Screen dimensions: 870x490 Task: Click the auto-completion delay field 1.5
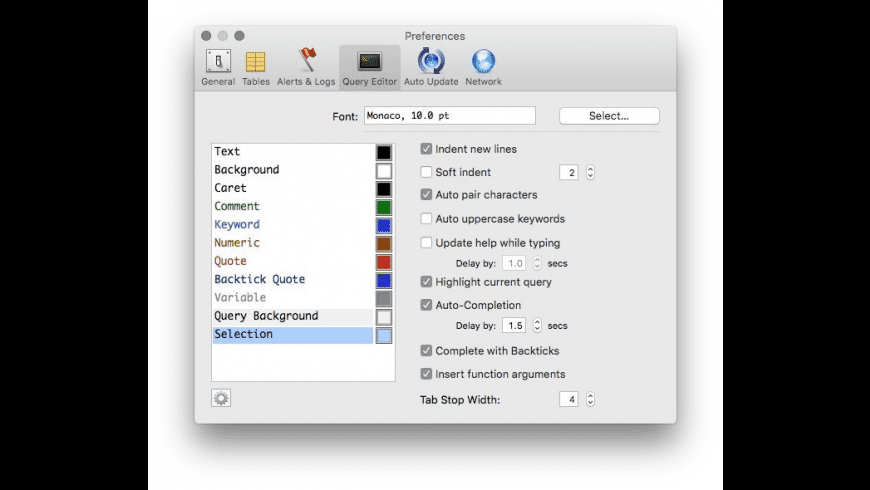pos(514,325)
